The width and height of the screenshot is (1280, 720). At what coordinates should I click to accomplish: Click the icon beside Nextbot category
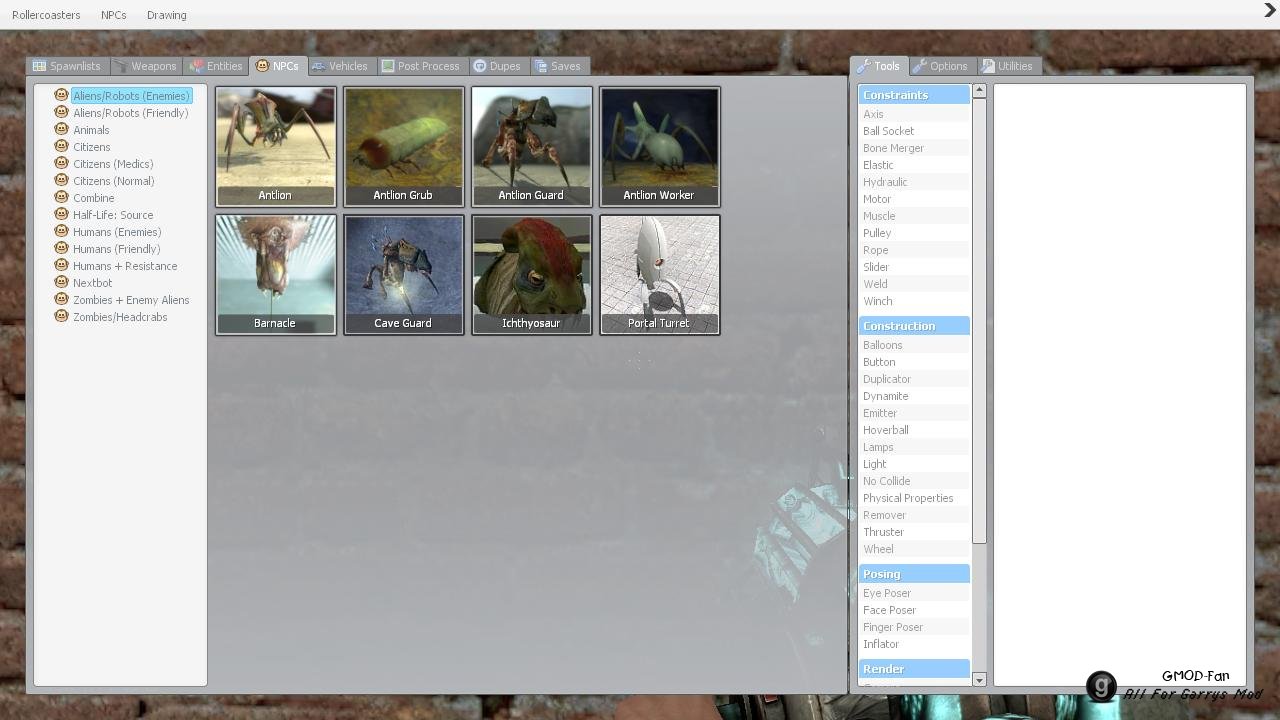61,282
